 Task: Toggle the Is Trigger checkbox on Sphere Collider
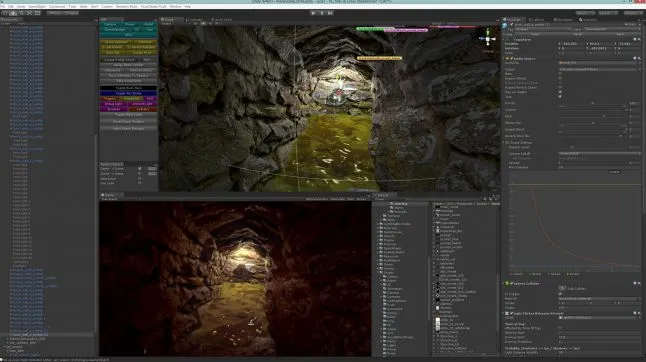(560, 294)
